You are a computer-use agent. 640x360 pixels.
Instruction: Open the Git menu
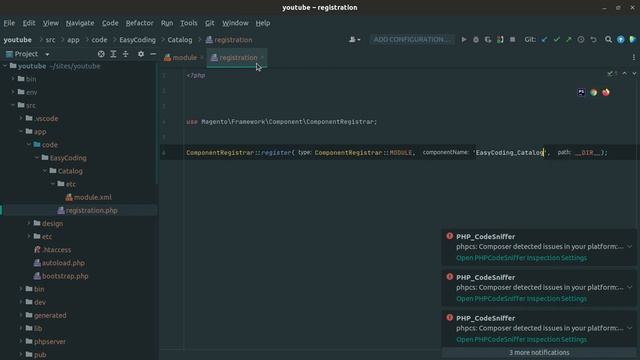(x=209, y=23)
